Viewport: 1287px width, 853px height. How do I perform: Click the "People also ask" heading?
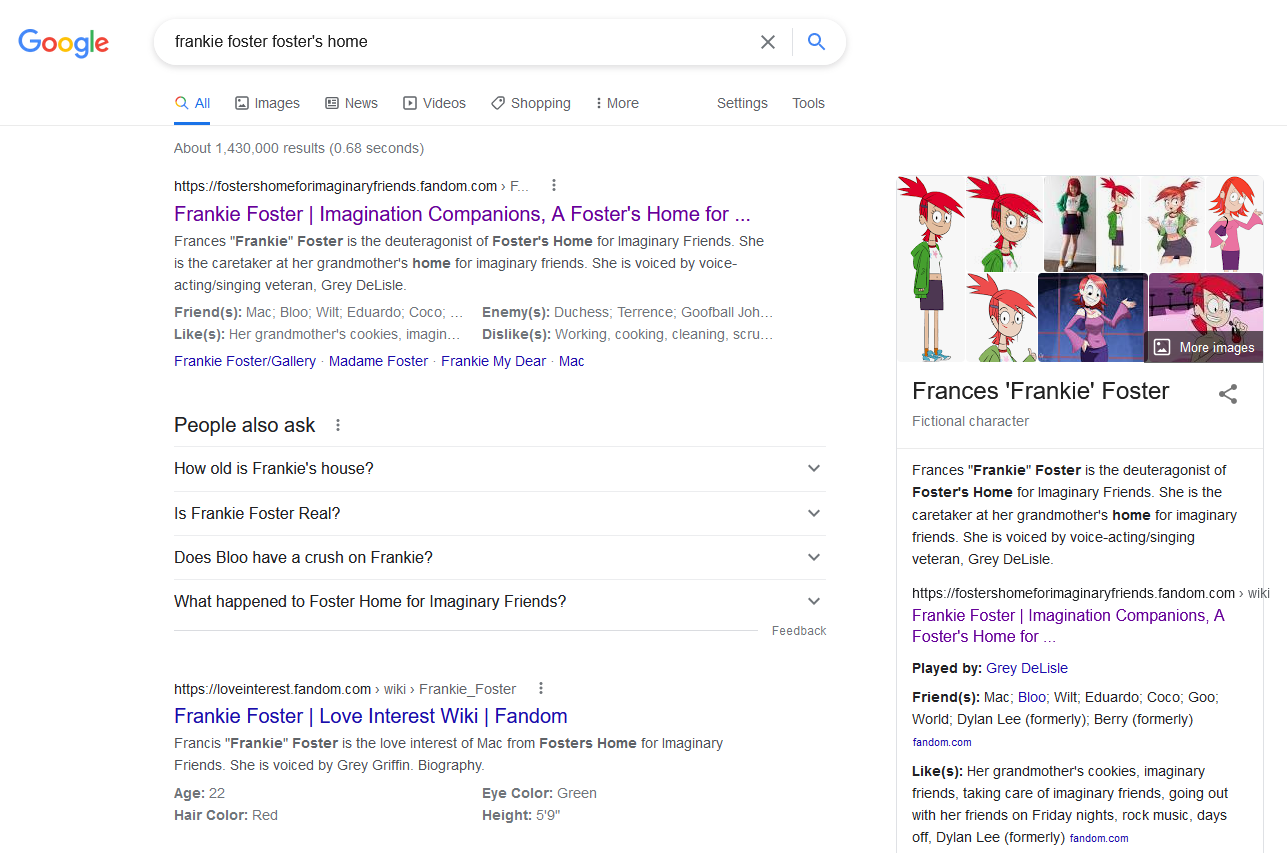[245, 425]
